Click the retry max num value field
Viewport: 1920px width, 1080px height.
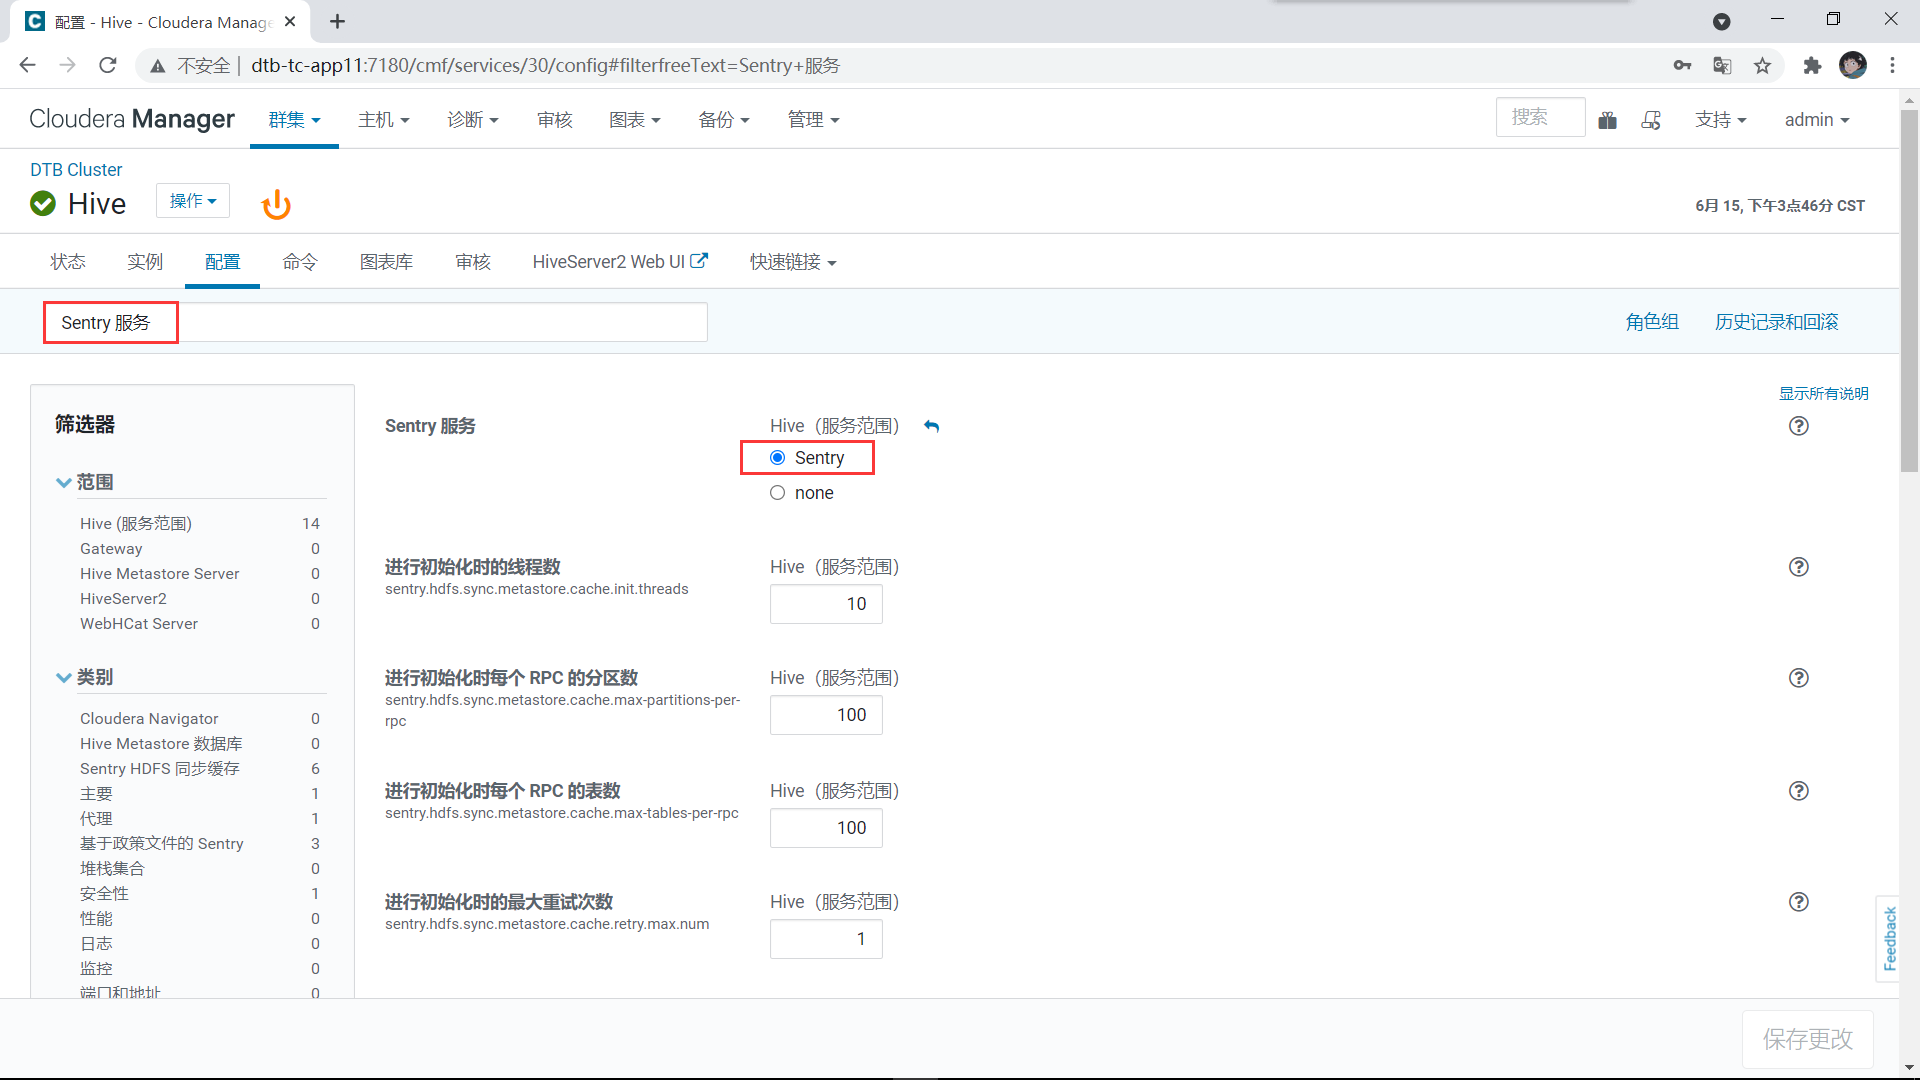(826, 939)
